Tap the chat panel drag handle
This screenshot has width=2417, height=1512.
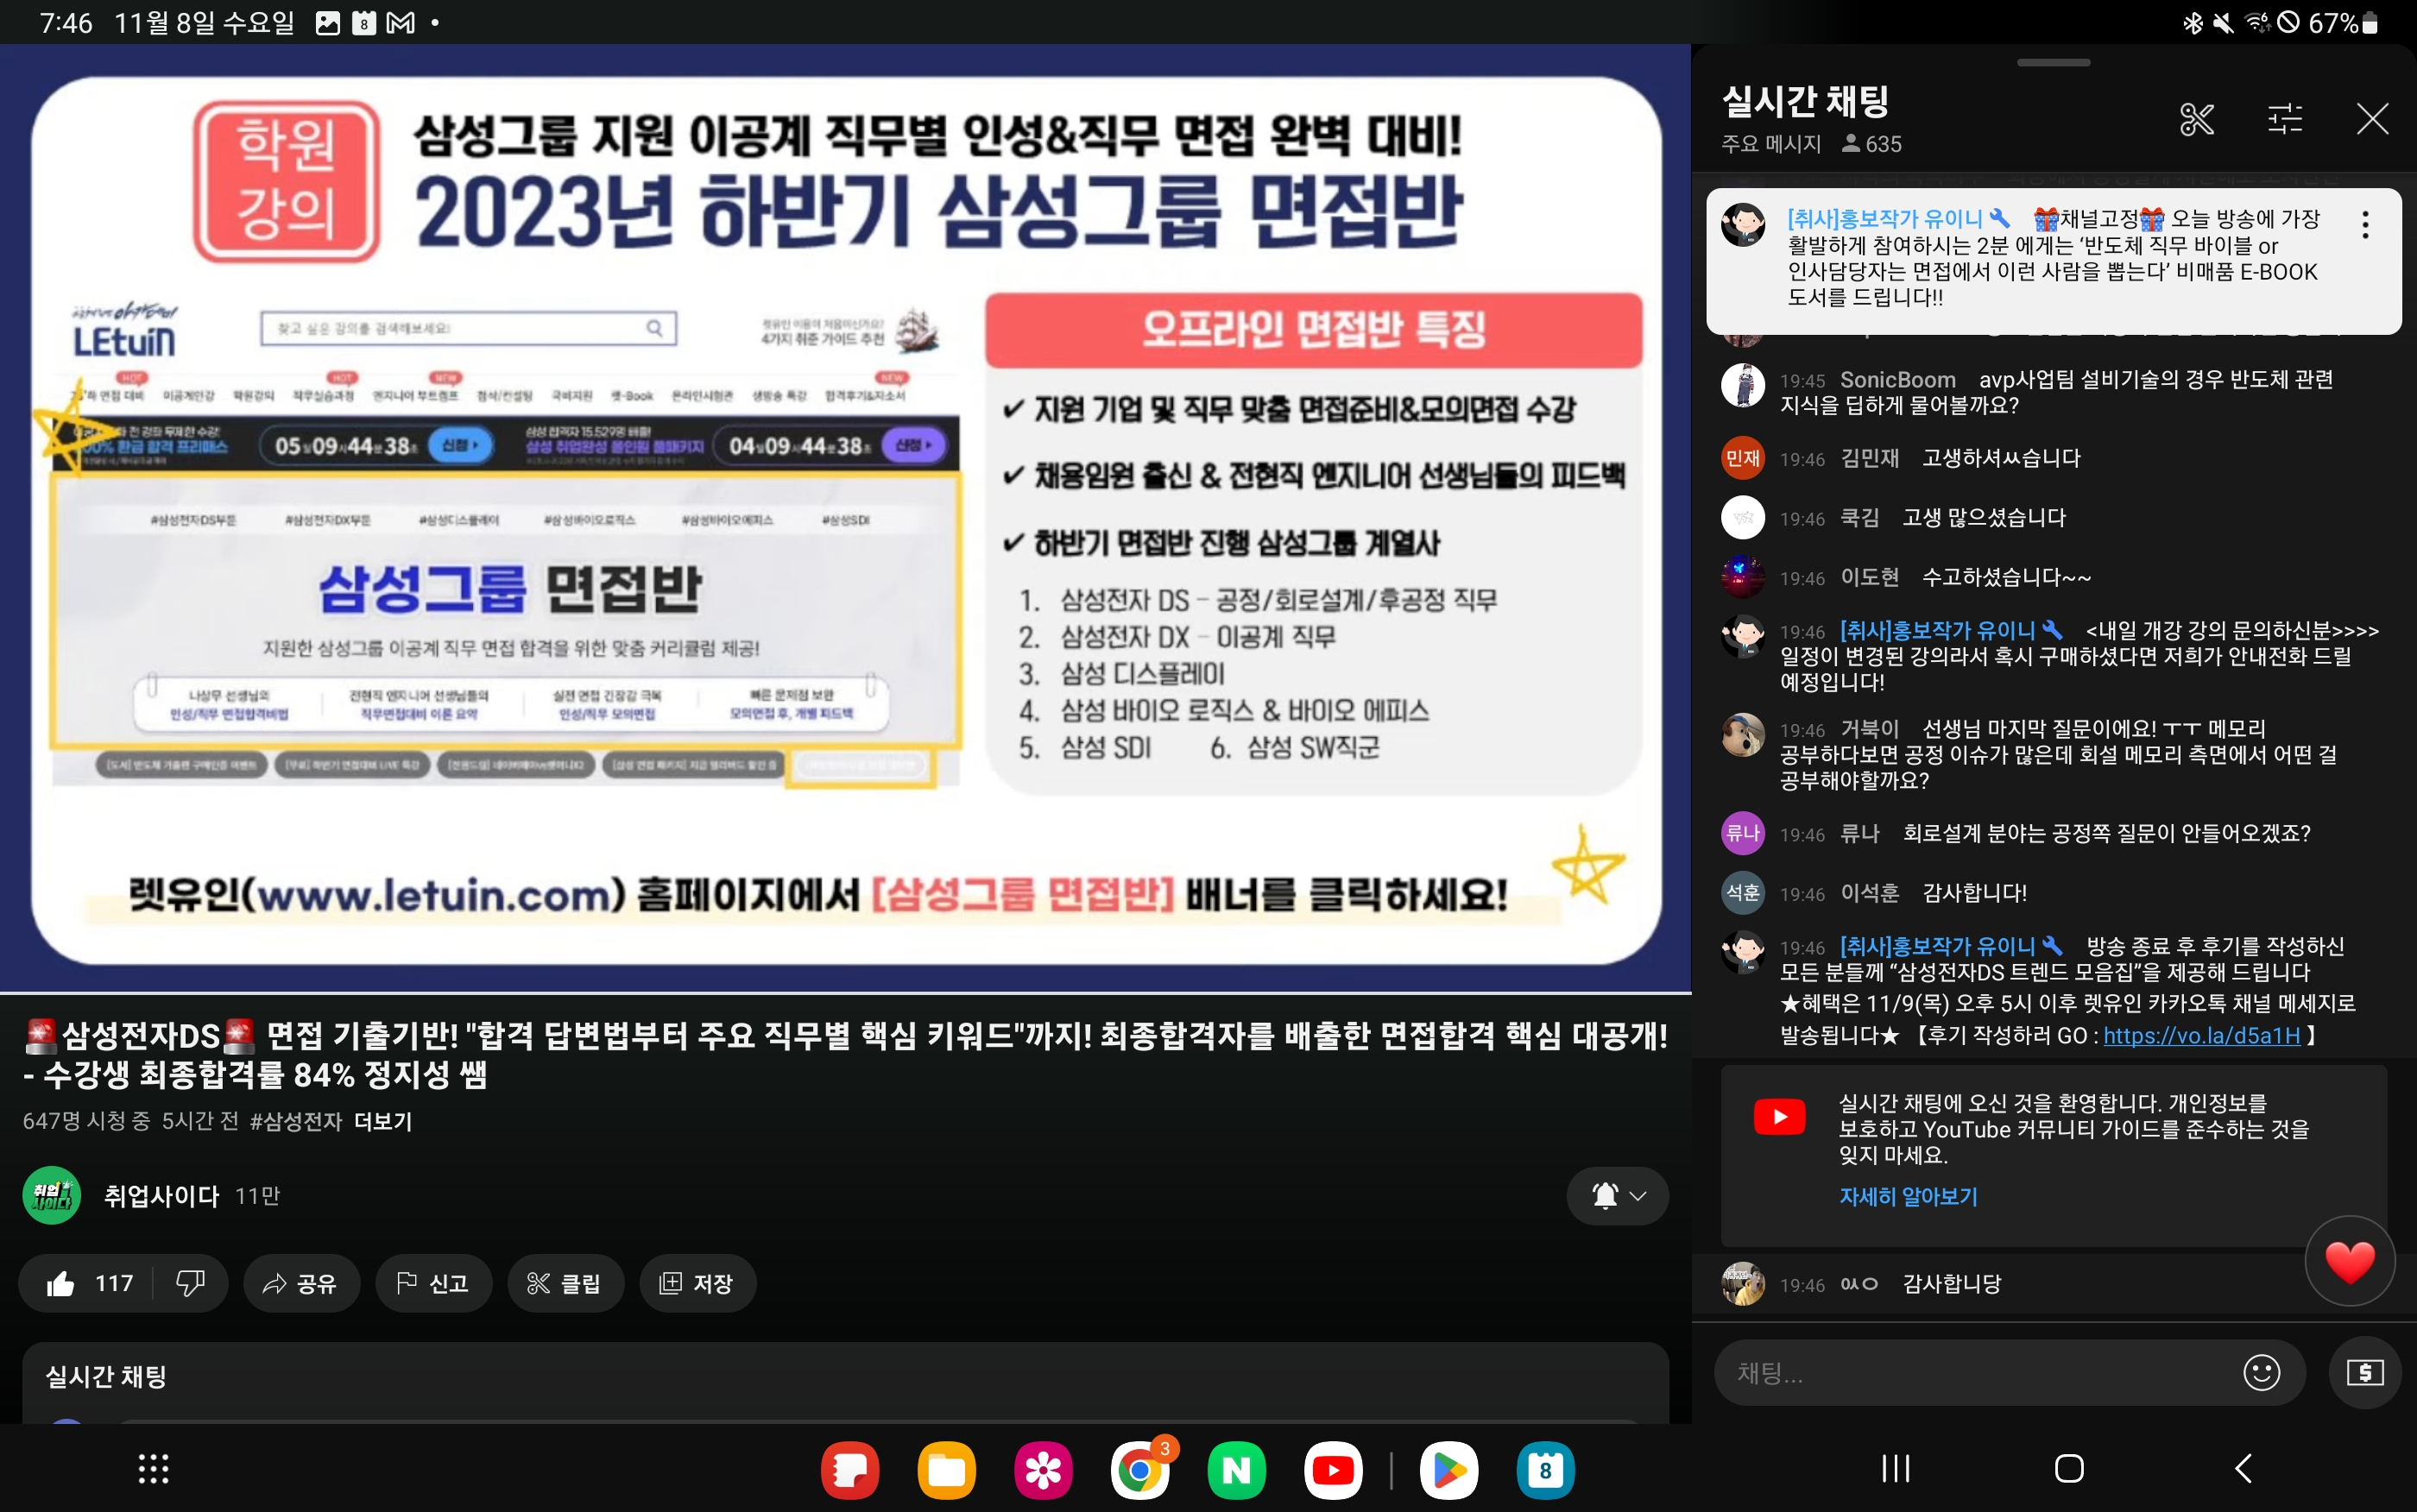point(2053,63)
